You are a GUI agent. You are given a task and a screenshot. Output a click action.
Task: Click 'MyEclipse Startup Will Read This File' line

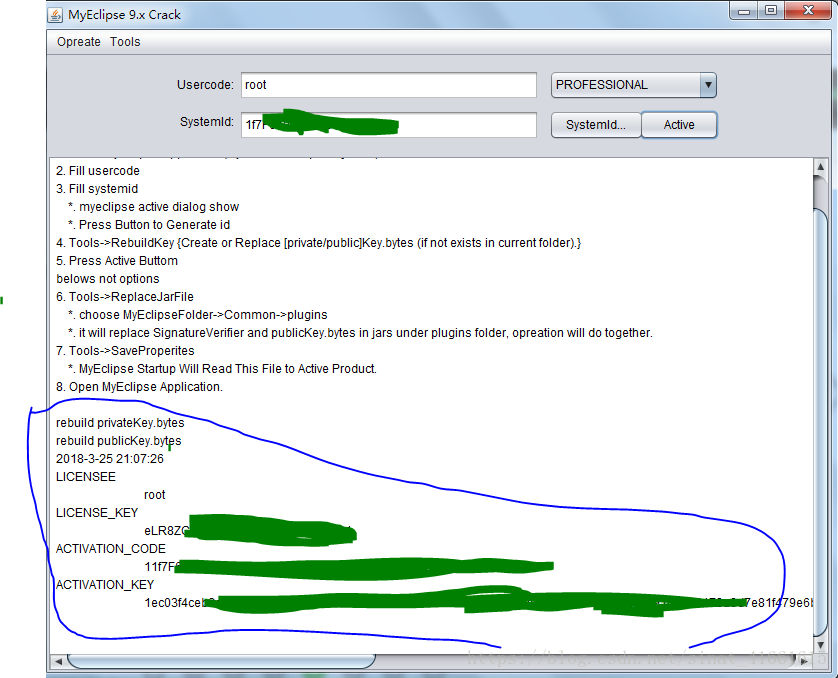coord(222,369)
